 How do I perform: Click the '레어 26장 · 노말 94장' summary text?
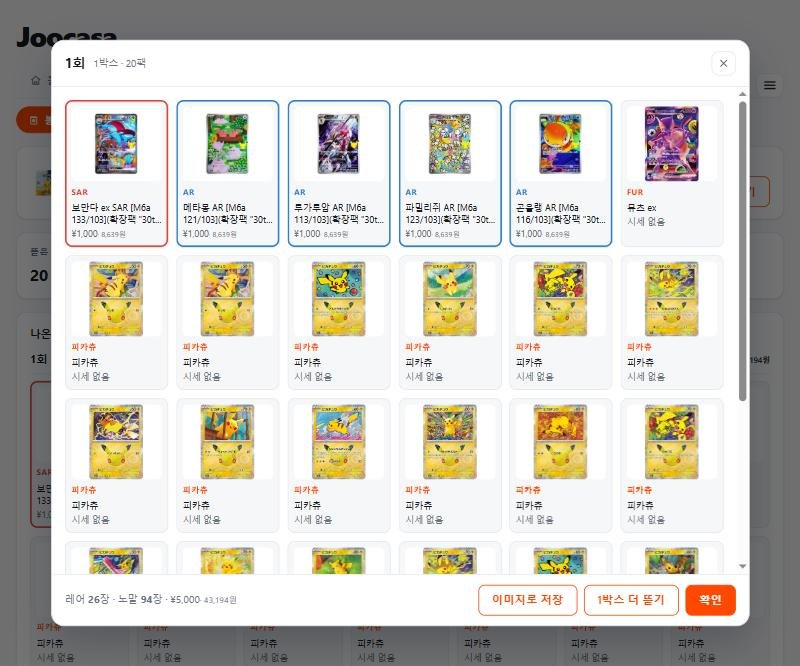(x=113, y=599)
